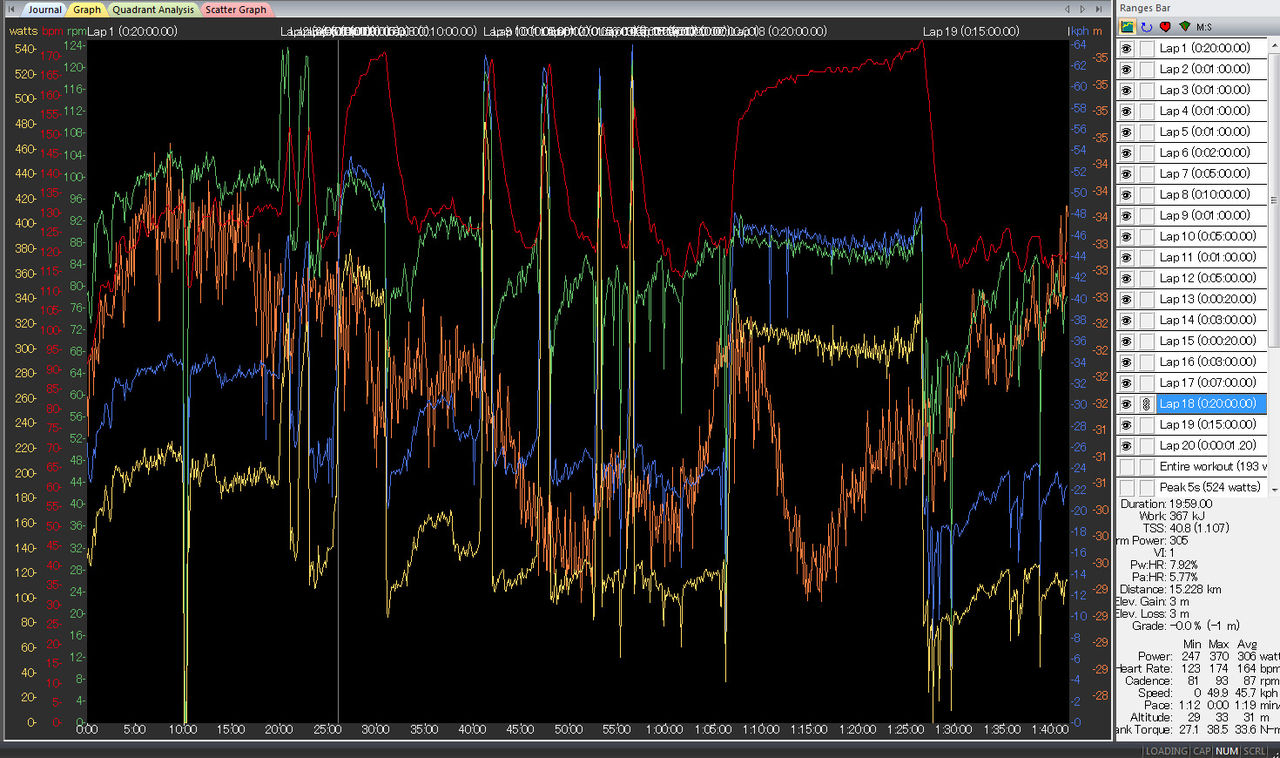
Task: Toggle the eye icon for Lap 18
Action: point(1127,404)
